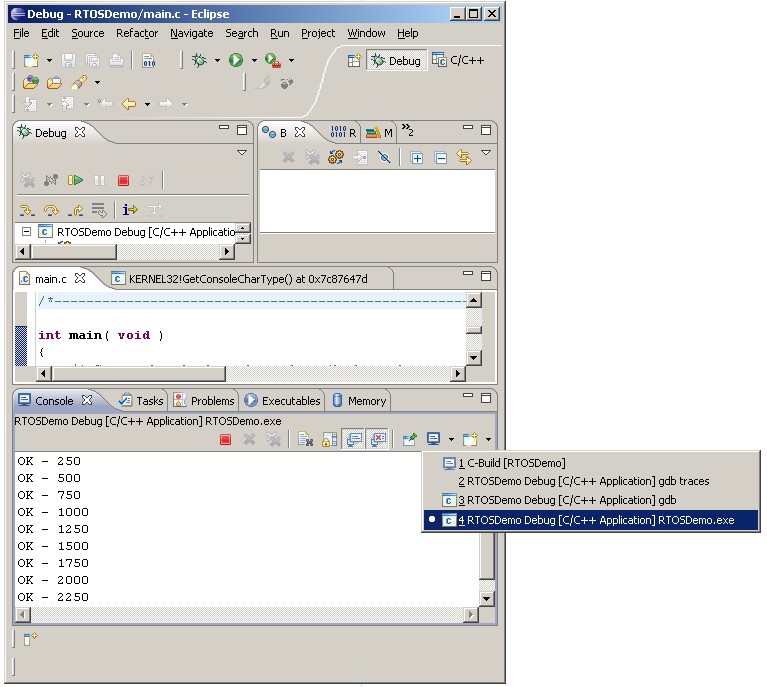Open the Run button dropdown arrow
The width and height of the screenshot is (767, 687).
click(x=254, y=60)
